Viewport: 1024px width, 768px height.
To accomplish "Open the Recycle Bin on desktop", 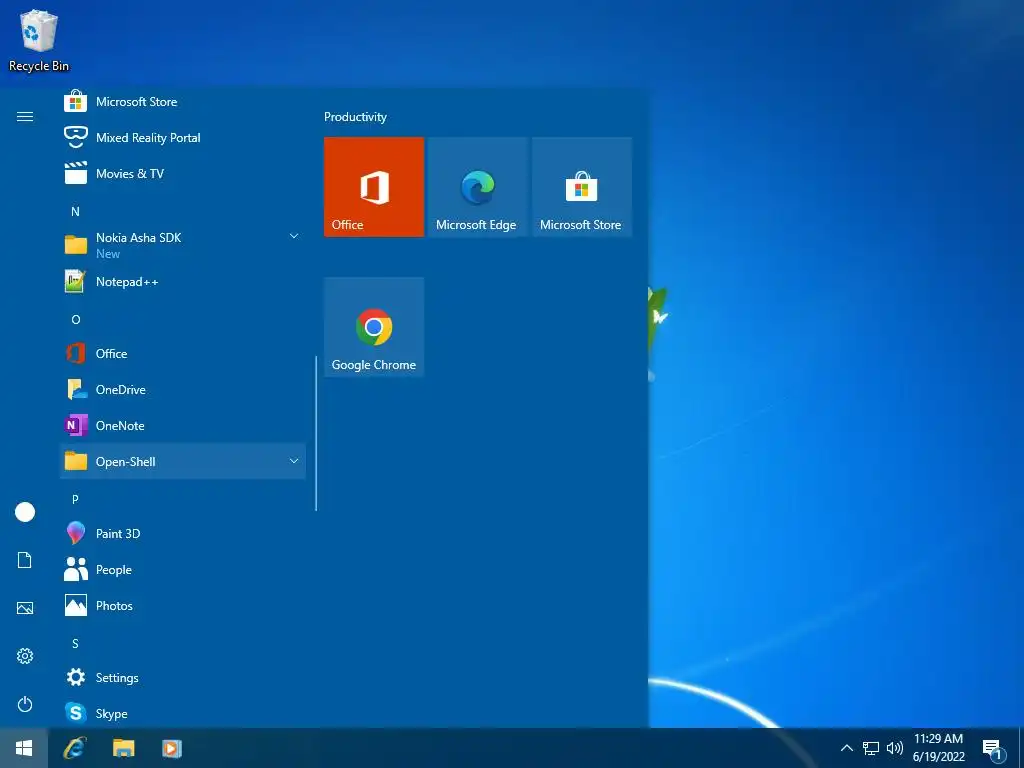I will [x=39, y=40].
